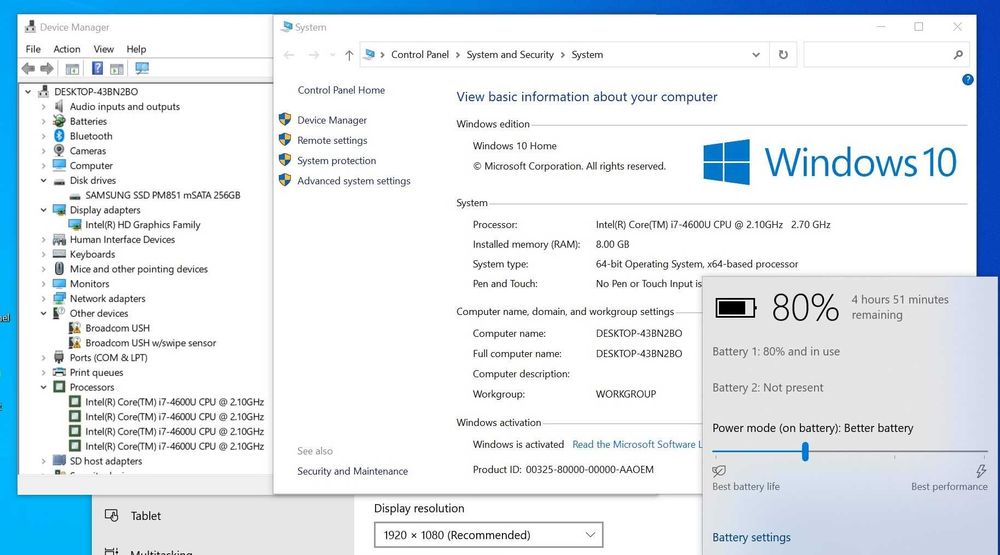Select Broadcom USH w/swipe sensor device

coord(151,343)
